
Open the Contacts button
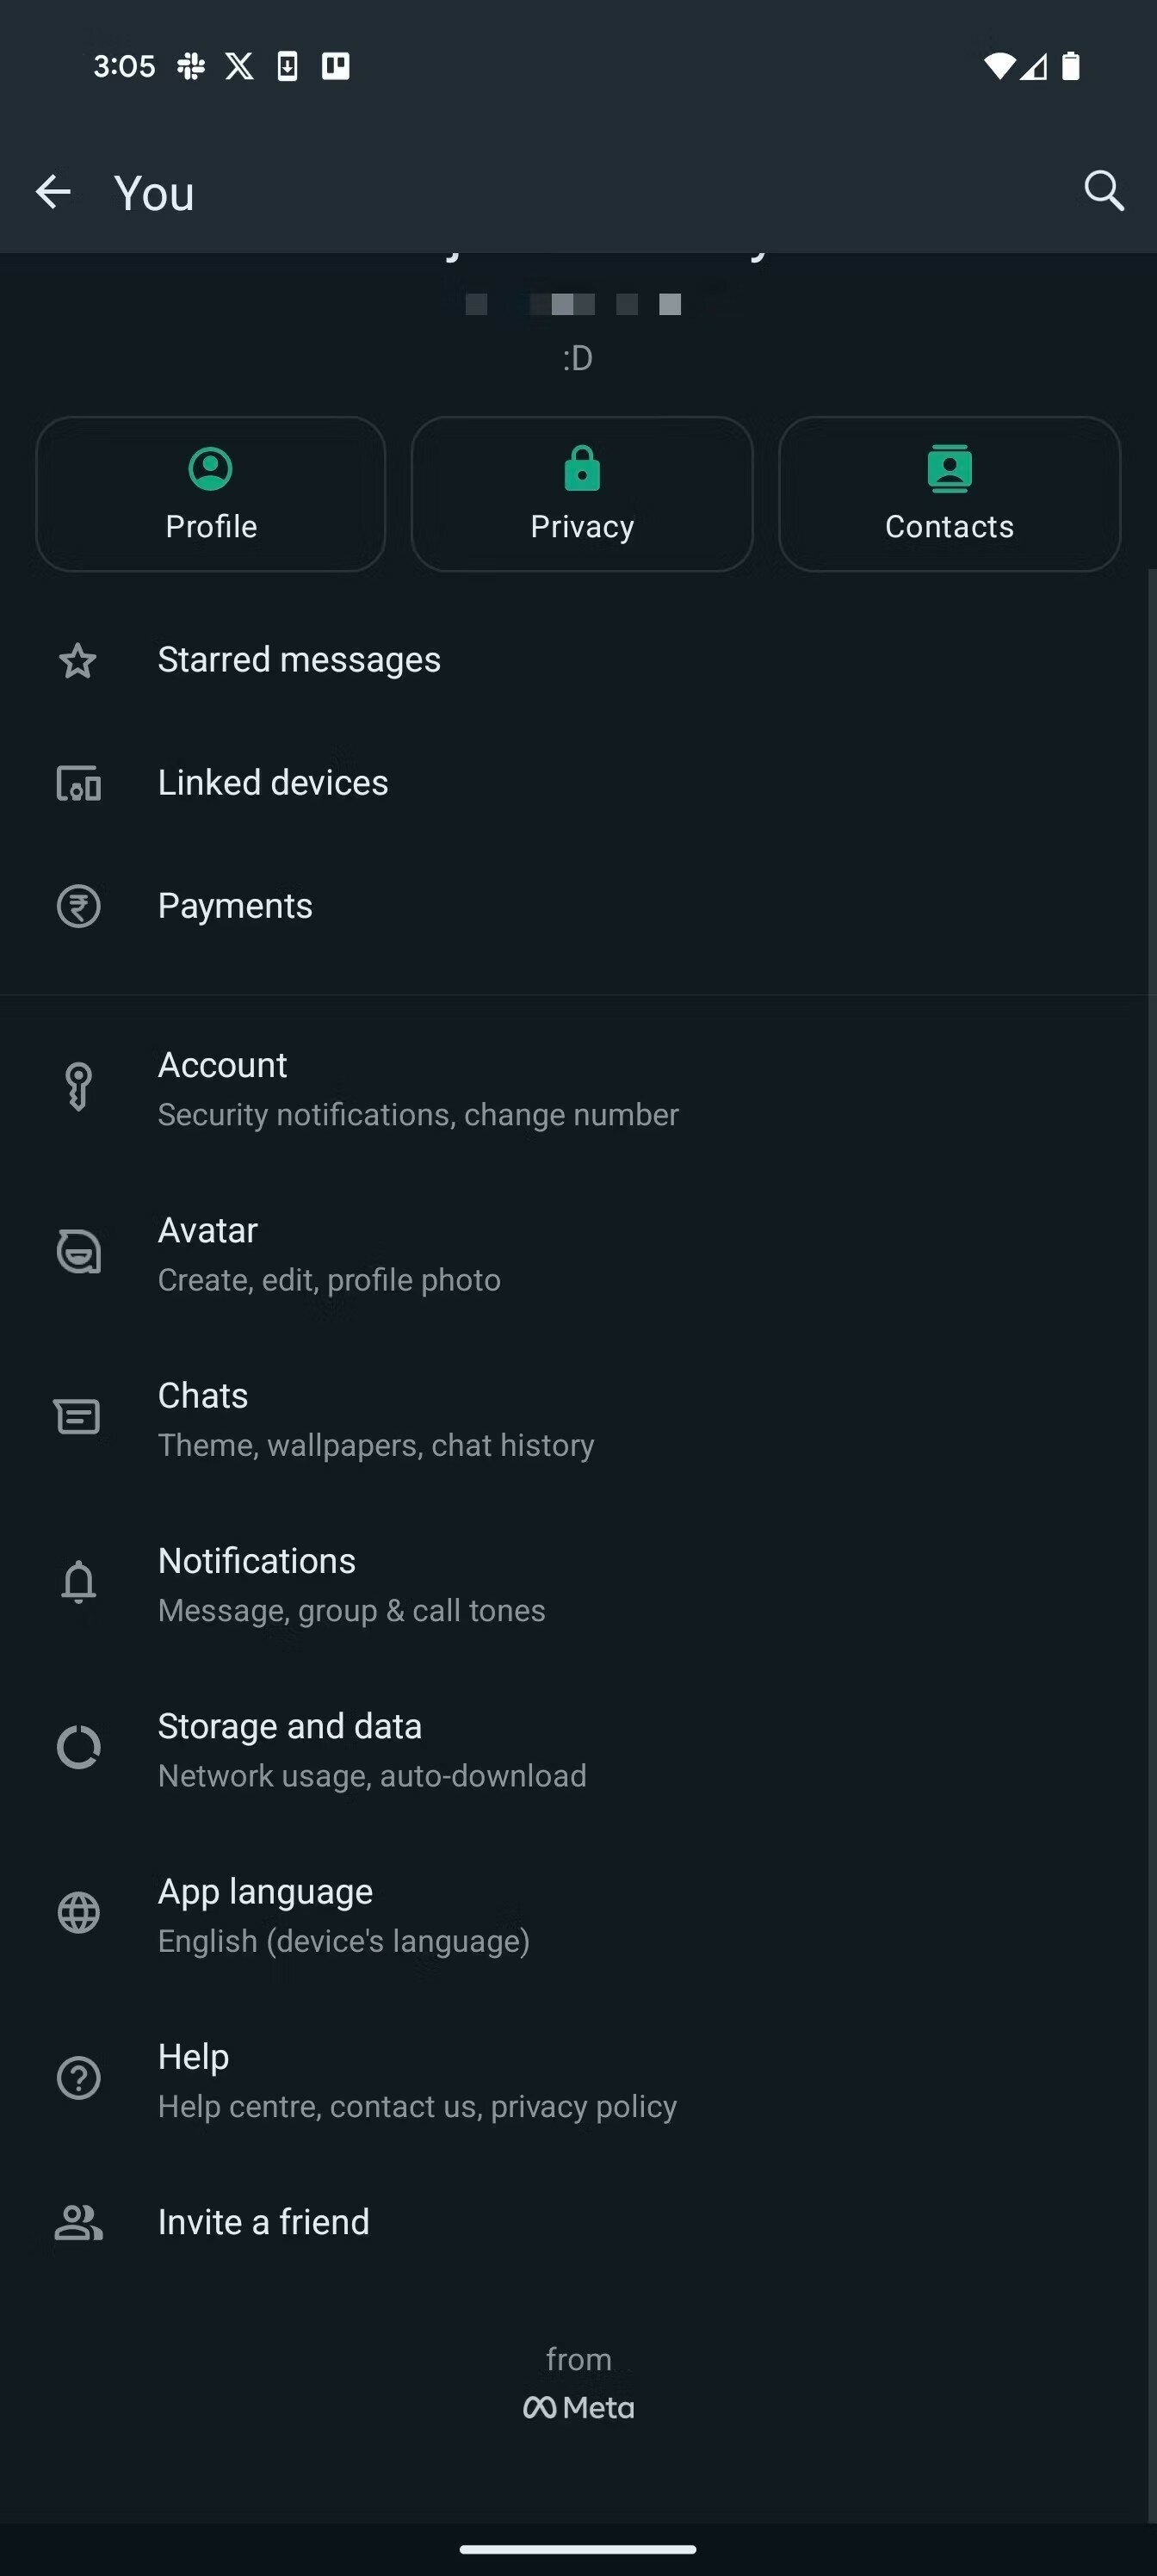[949, 494]
